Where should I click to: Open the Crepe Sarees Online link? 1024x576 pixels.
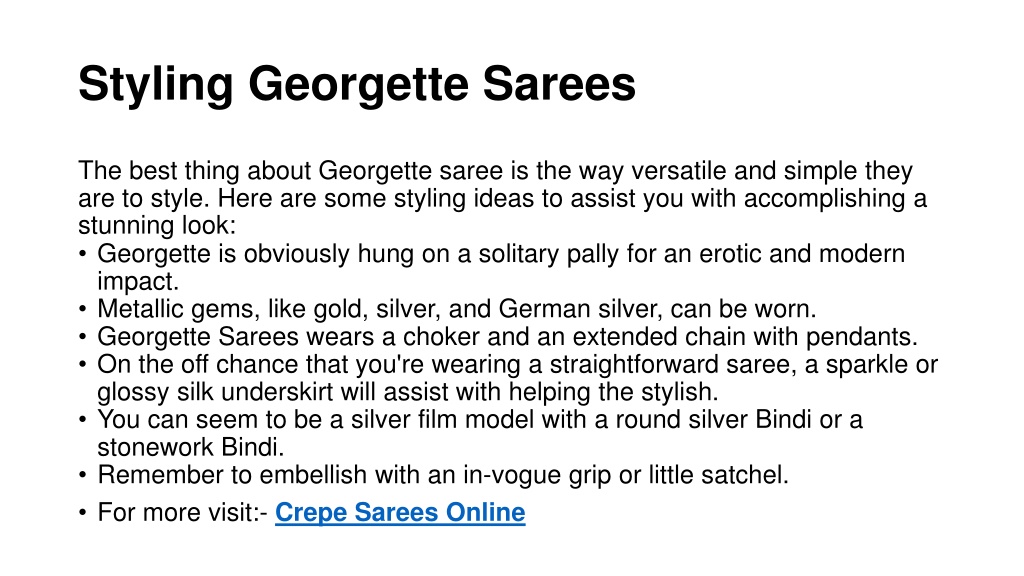click(400, 512)
